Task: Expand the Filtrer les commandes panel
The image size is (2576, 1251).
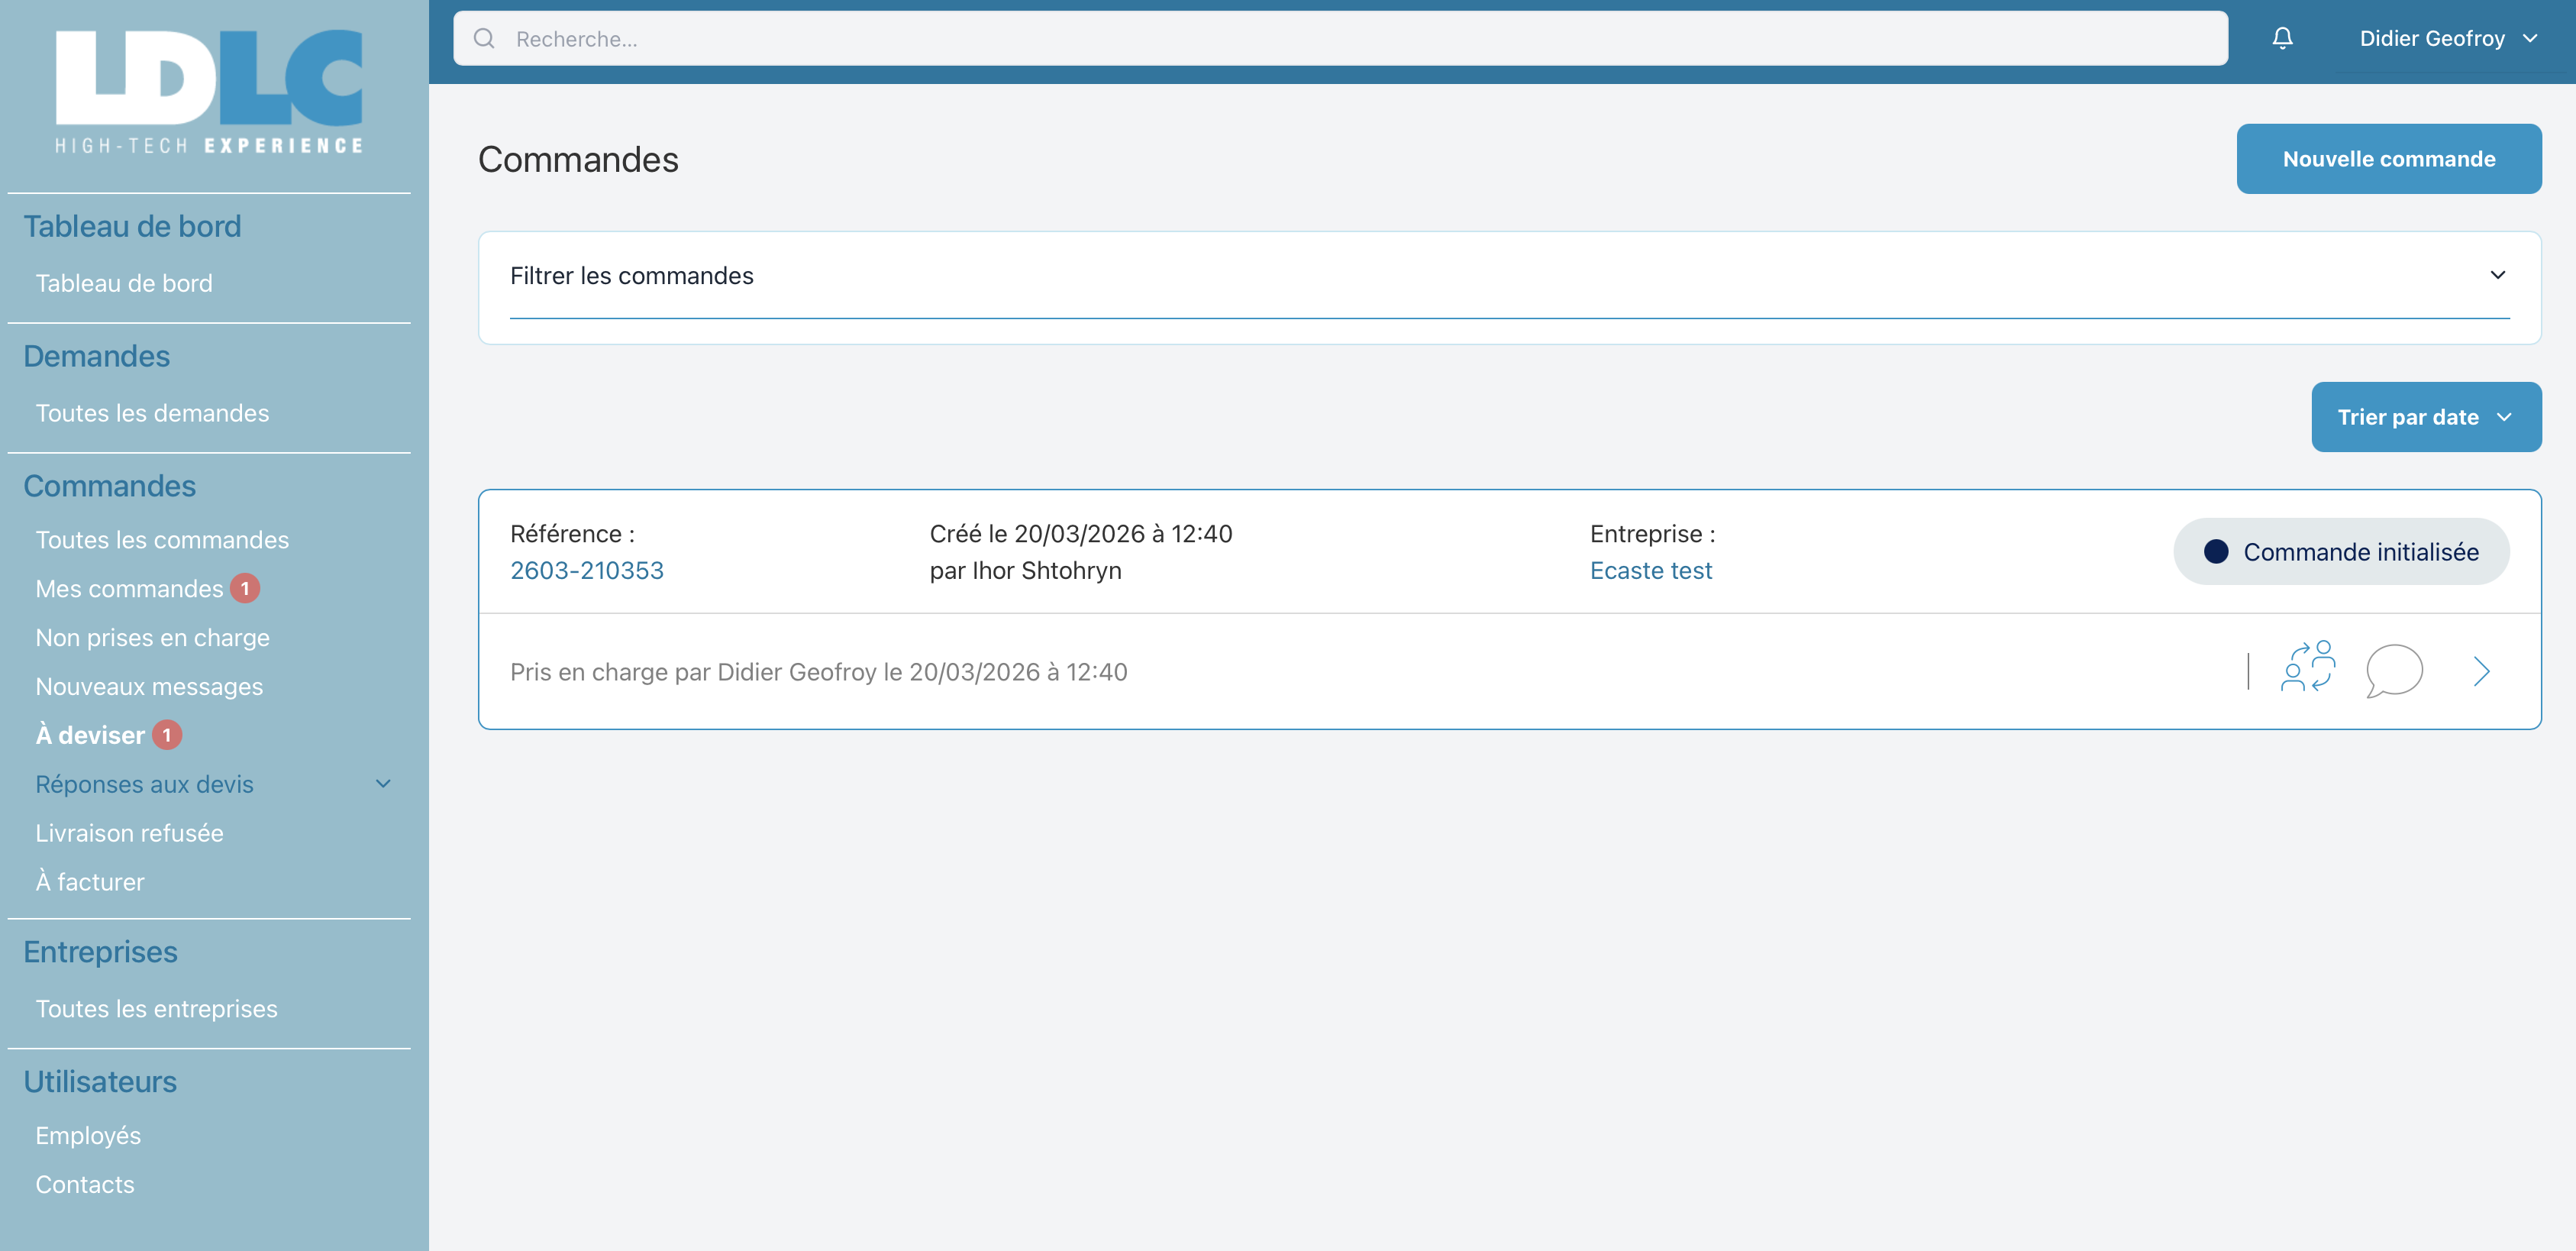Action: 1509,275
